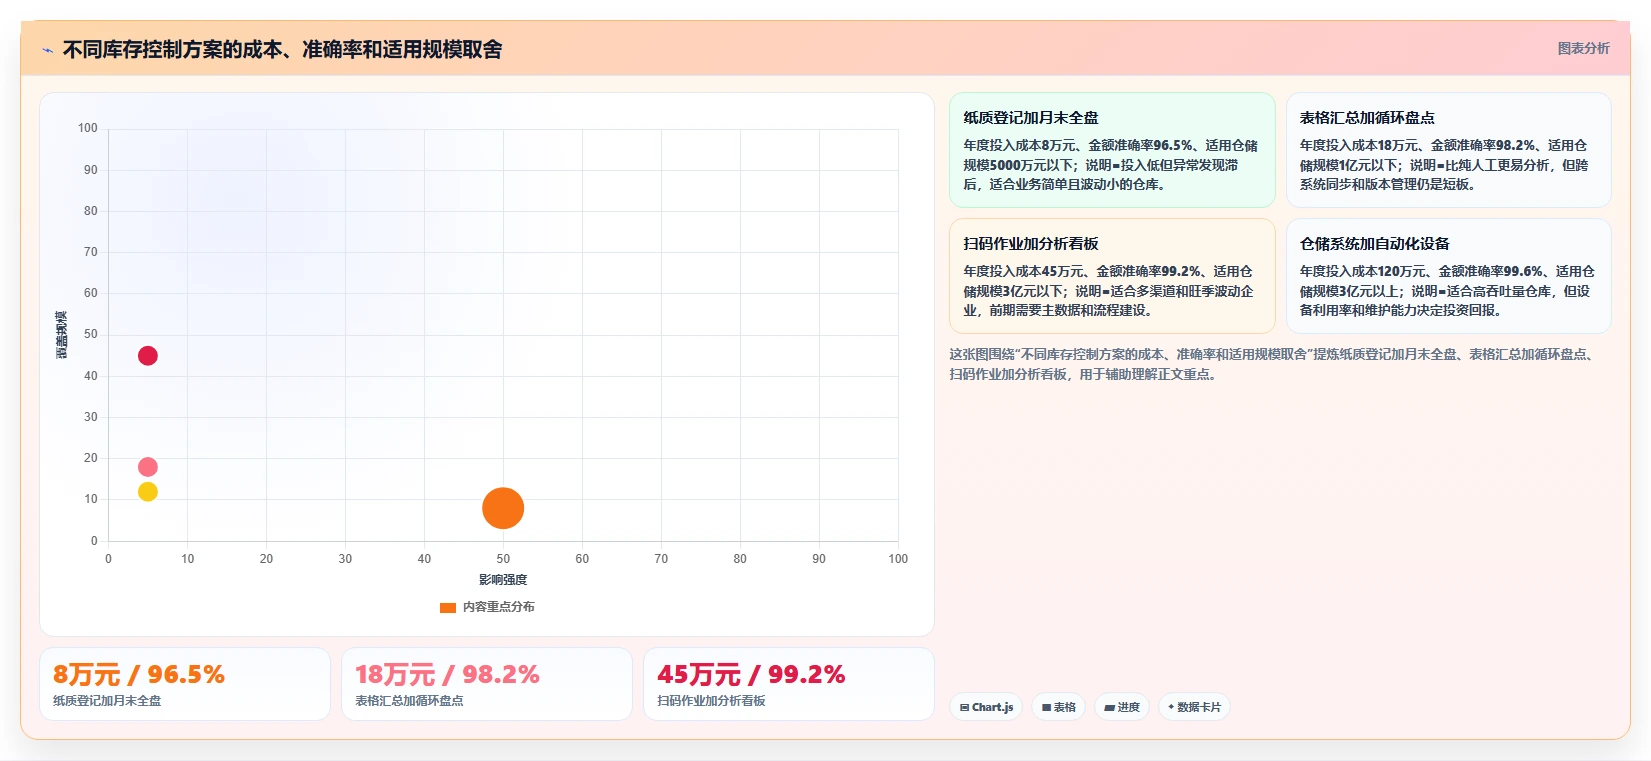This screenshot has width=1651, height=761.
Task: Open the 表格汇总加循环盘点 description card
Action: click(x=1448, y=150)
